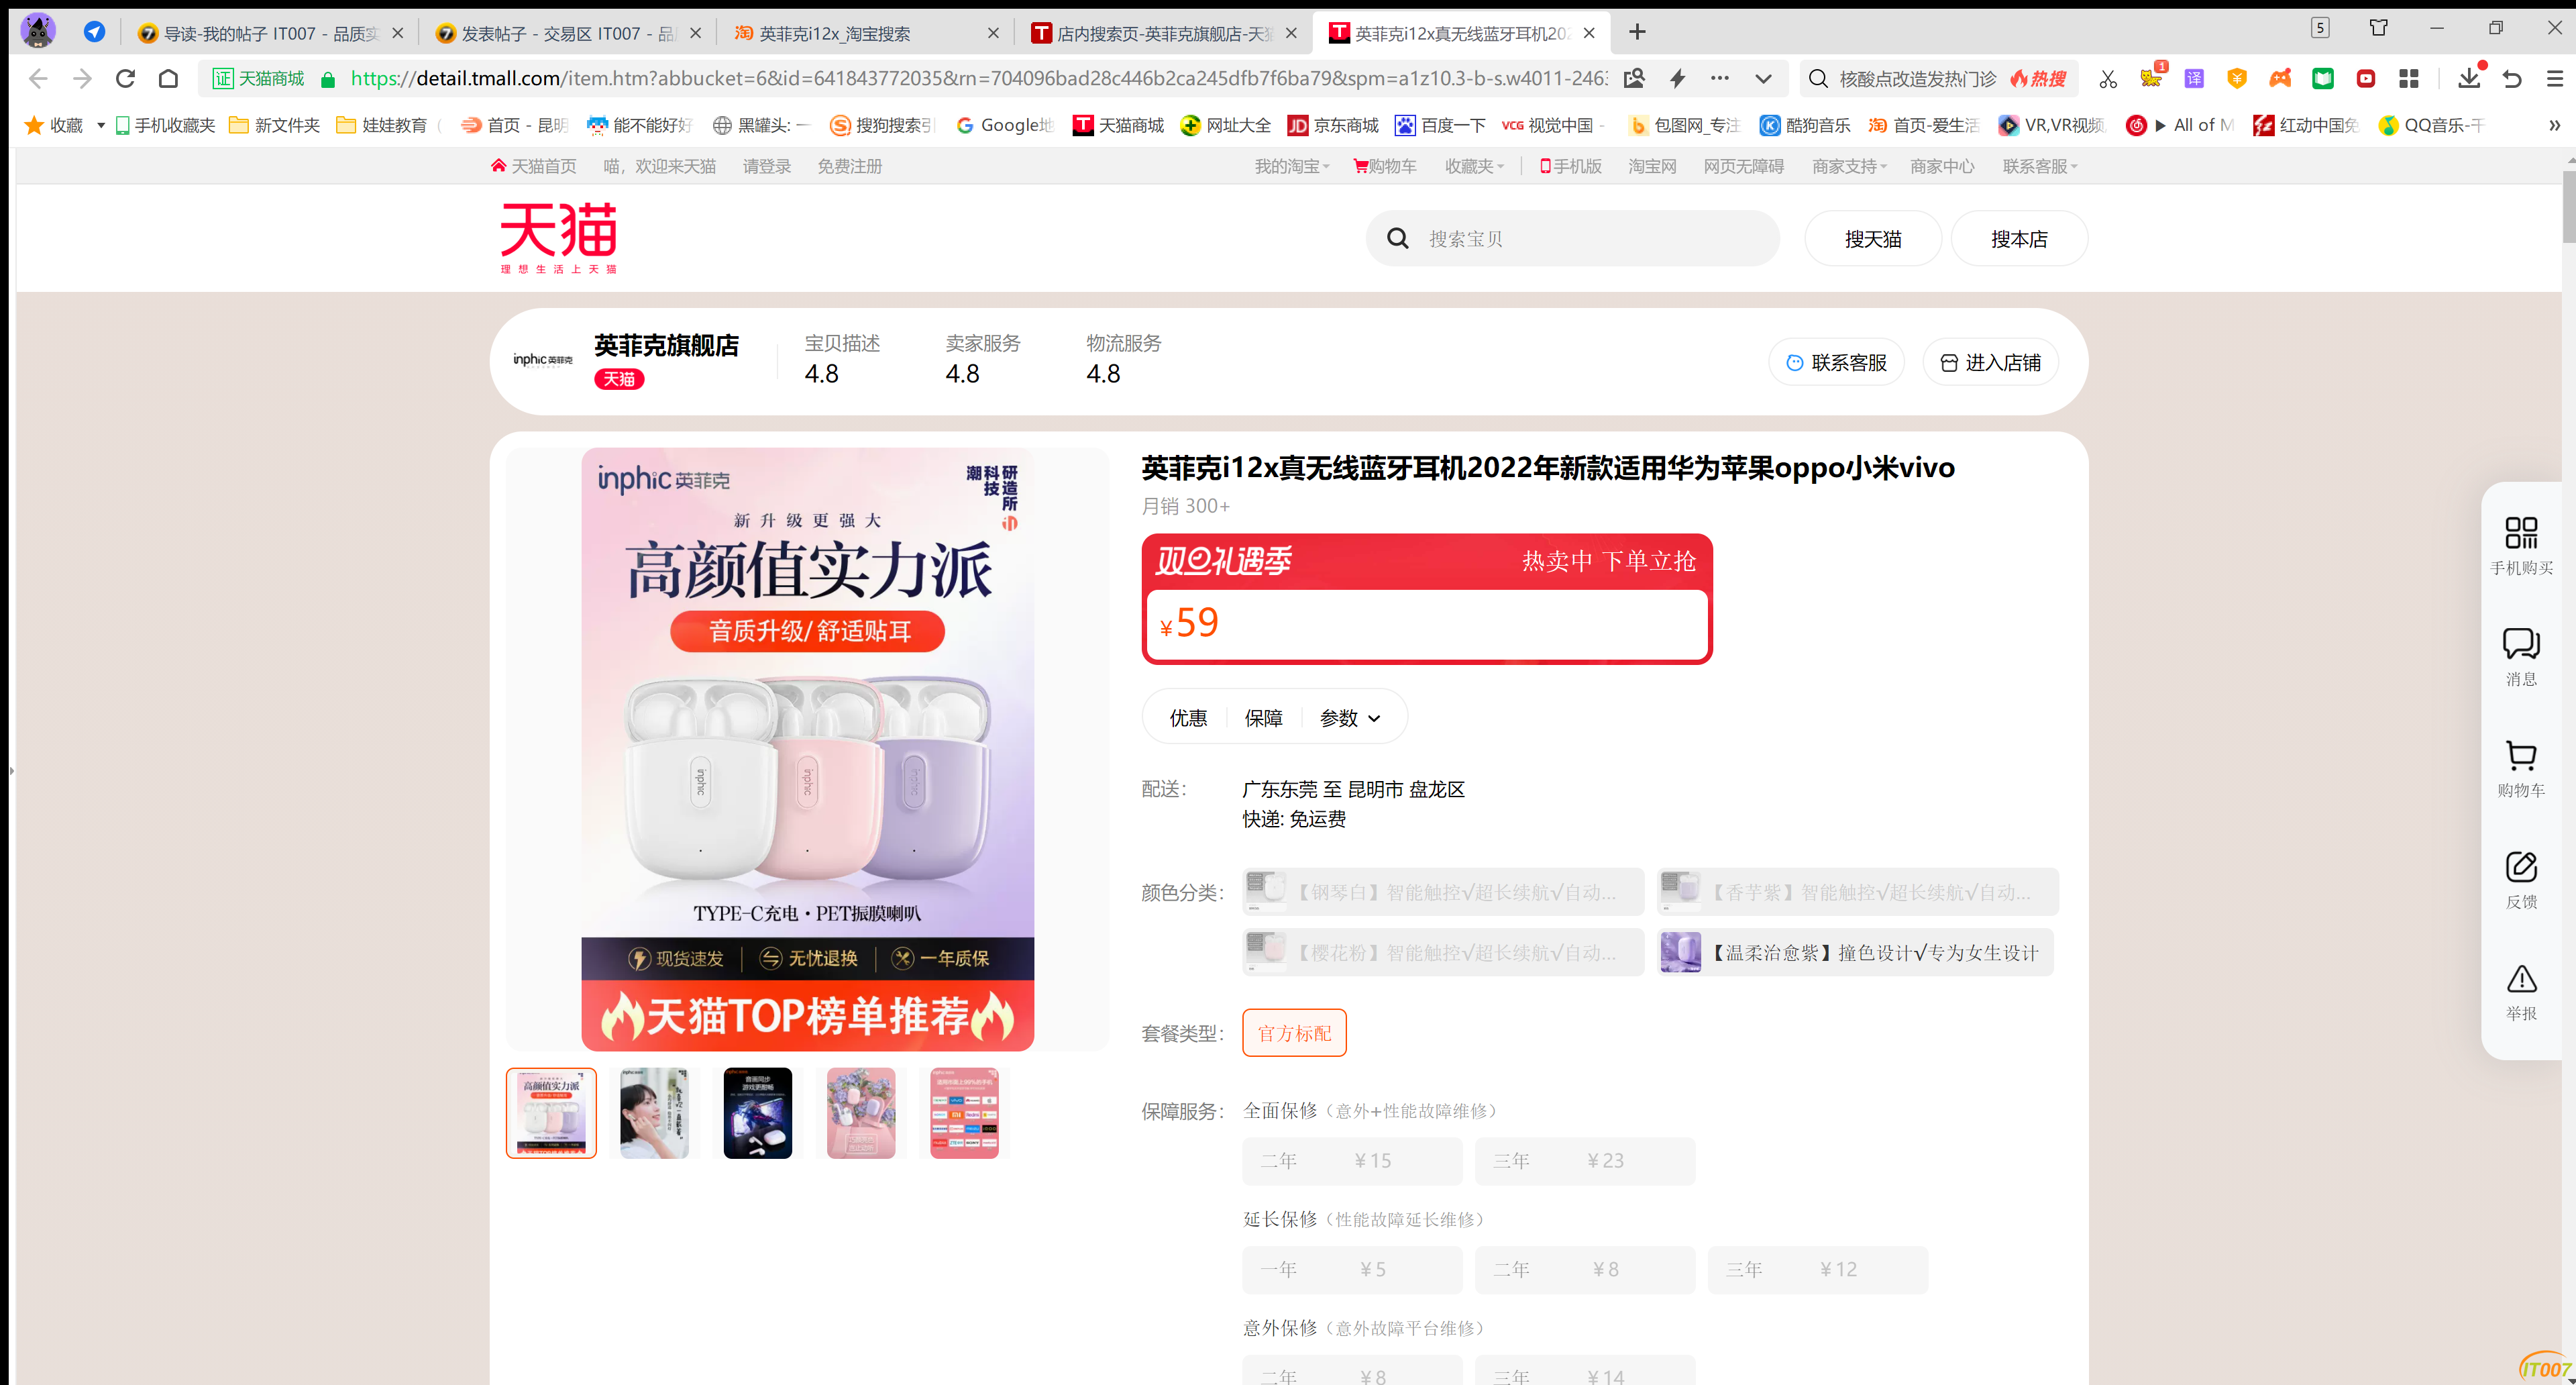Click the Tmall 天猫 logo
The image size is (2576, 1385).
(x=558, y=237)
